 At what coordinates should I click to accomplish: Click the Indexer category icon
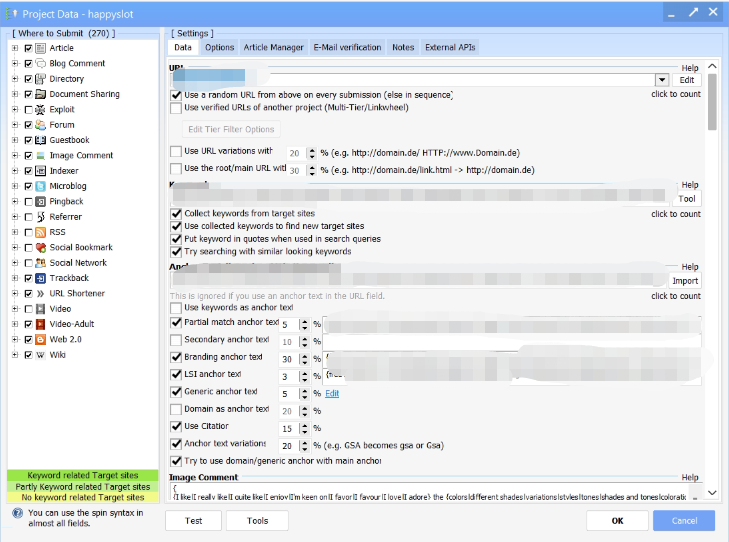click(x=41, y=171)
